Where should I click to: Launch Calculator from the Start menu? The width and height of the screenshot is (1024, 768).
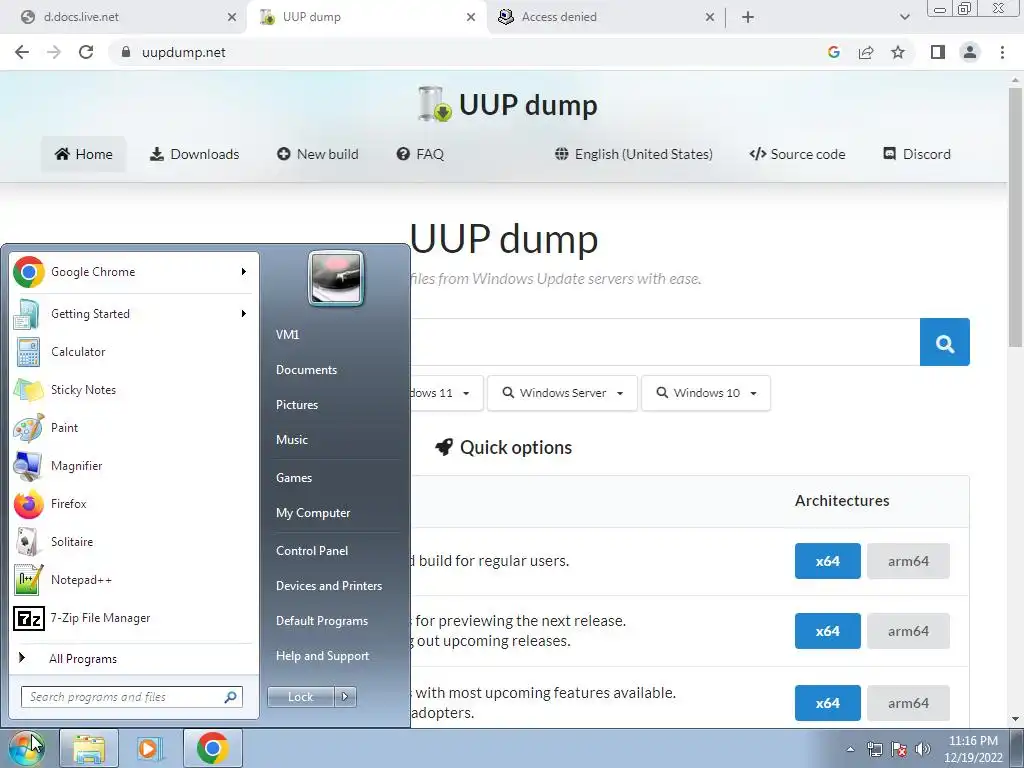(133, 352)
